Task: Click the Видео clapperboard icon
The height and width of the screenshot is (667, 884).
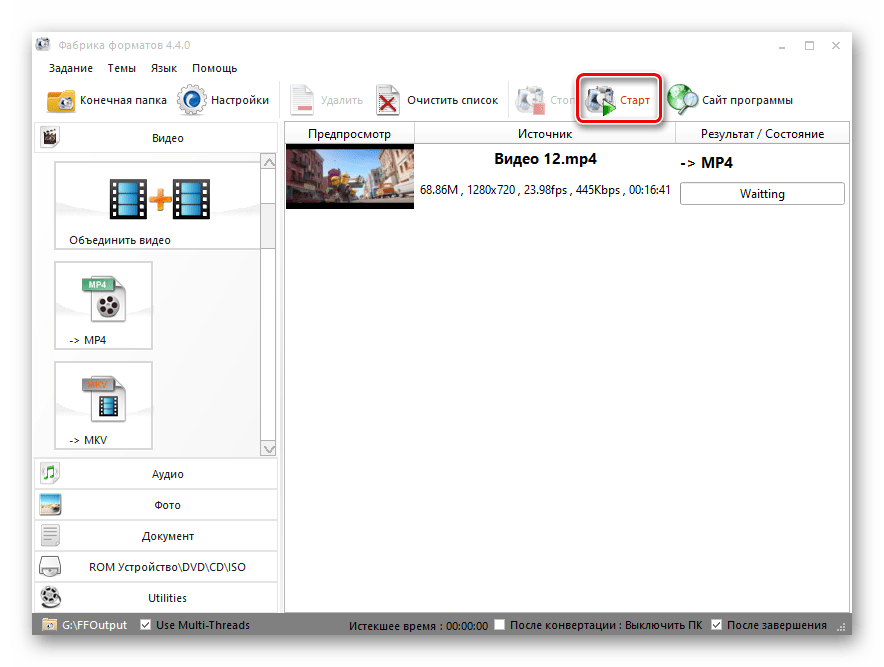Action: click(x=50, y=137)
